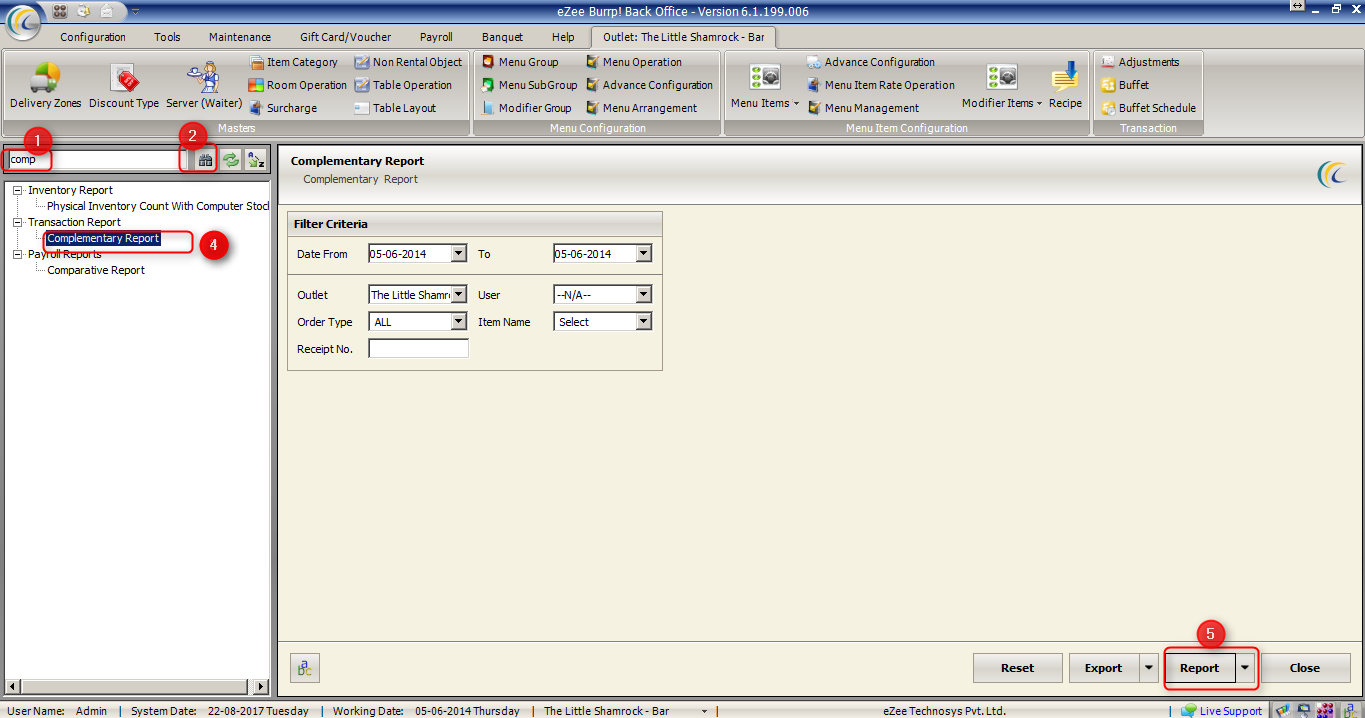Open the Help tab

[x=563, y=37]
